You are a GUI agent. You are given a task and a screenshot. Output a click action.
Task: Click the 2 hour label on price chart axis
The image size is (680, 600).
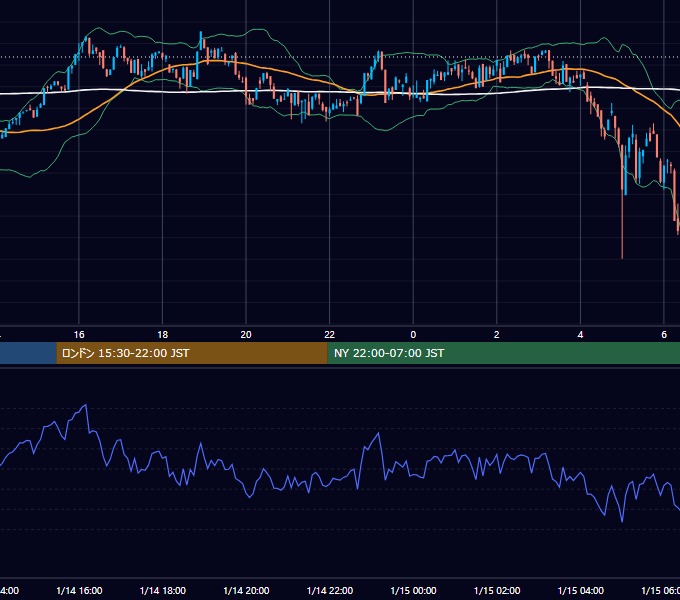coord(497,335)
